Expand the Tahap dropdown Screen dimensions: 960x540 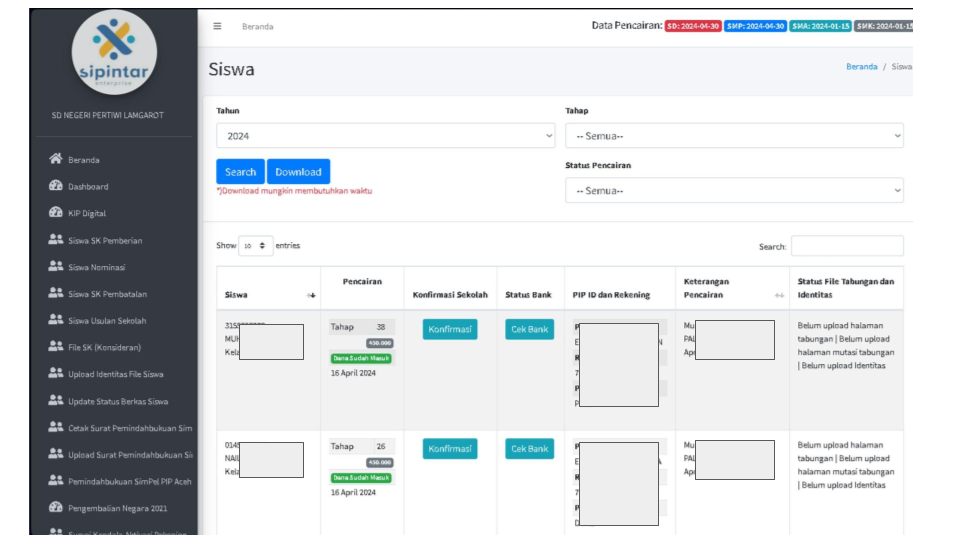(x=734, y=136)
